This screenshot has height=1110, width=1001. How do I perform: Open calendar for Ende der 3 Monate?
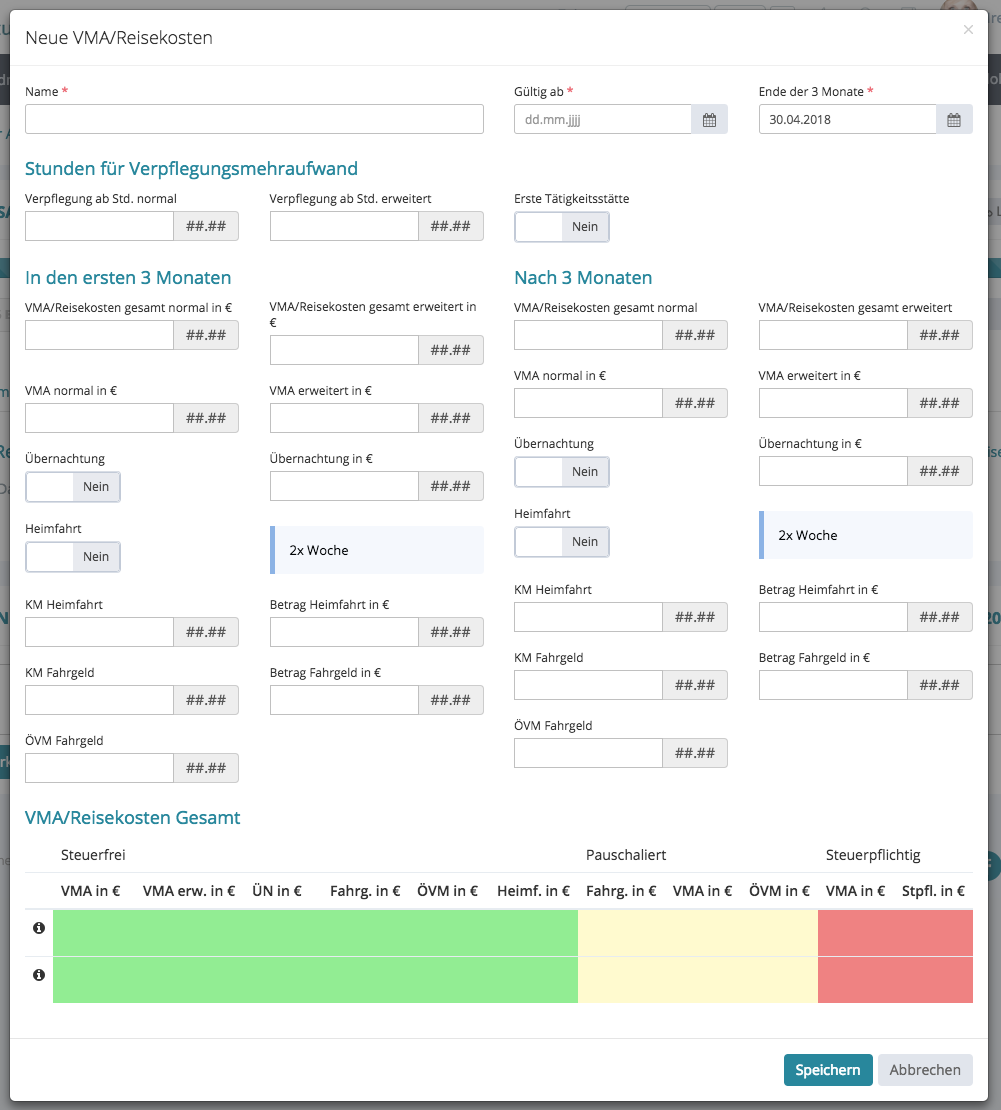954,120
